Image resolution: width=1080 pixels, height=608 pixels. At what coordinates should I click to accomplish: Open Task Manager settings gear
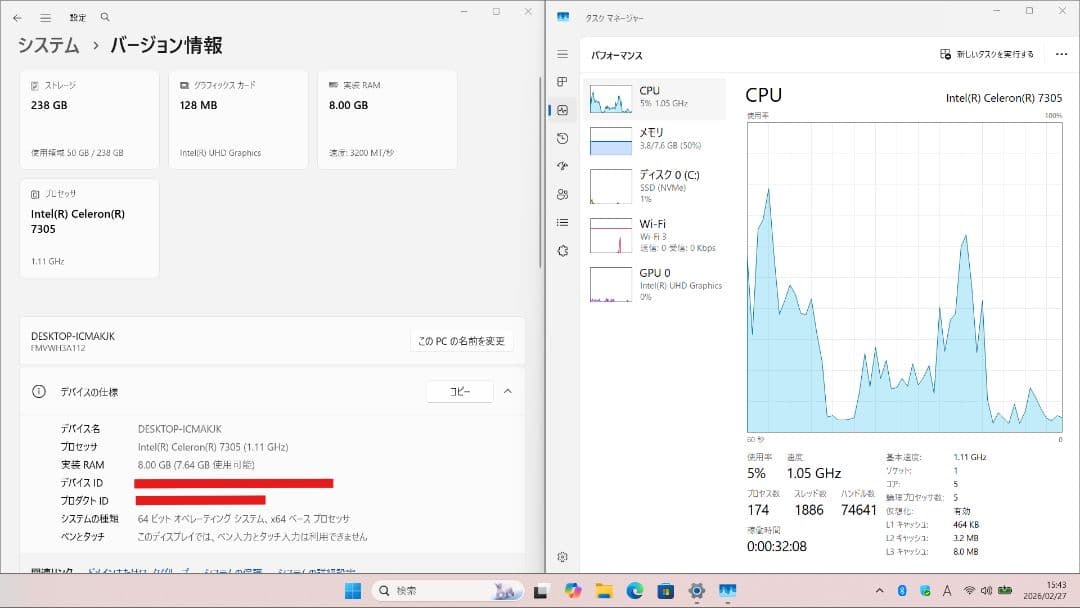563,557
